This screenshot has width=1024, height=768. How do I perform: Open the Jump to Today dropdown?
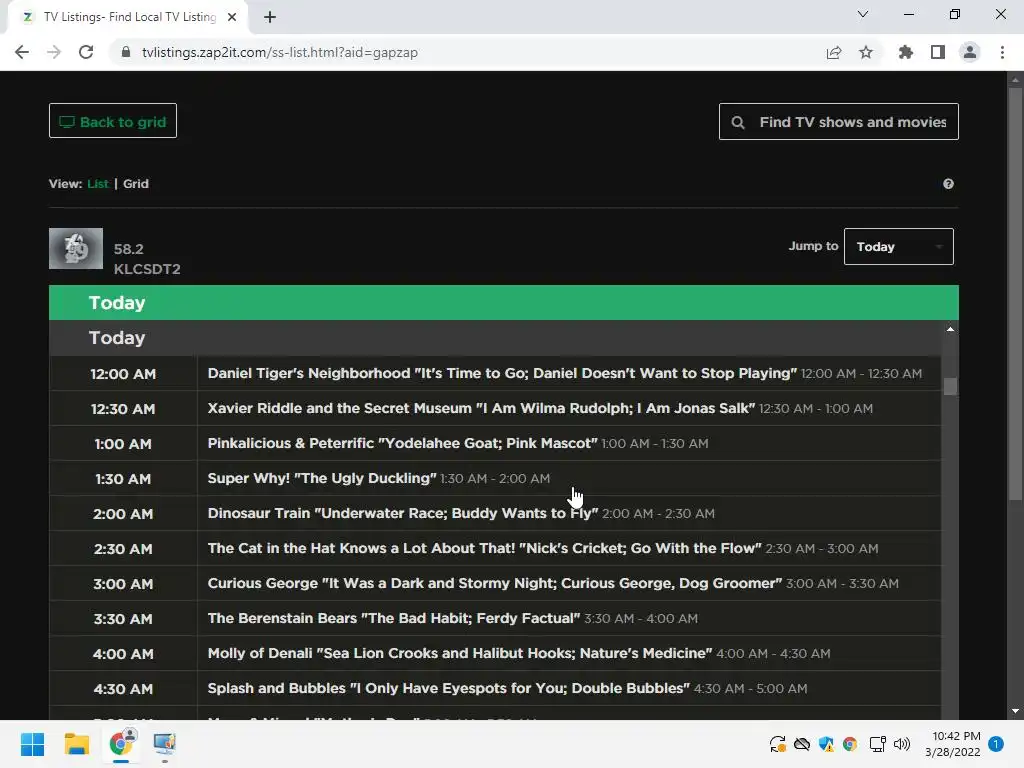coord(899,246)
